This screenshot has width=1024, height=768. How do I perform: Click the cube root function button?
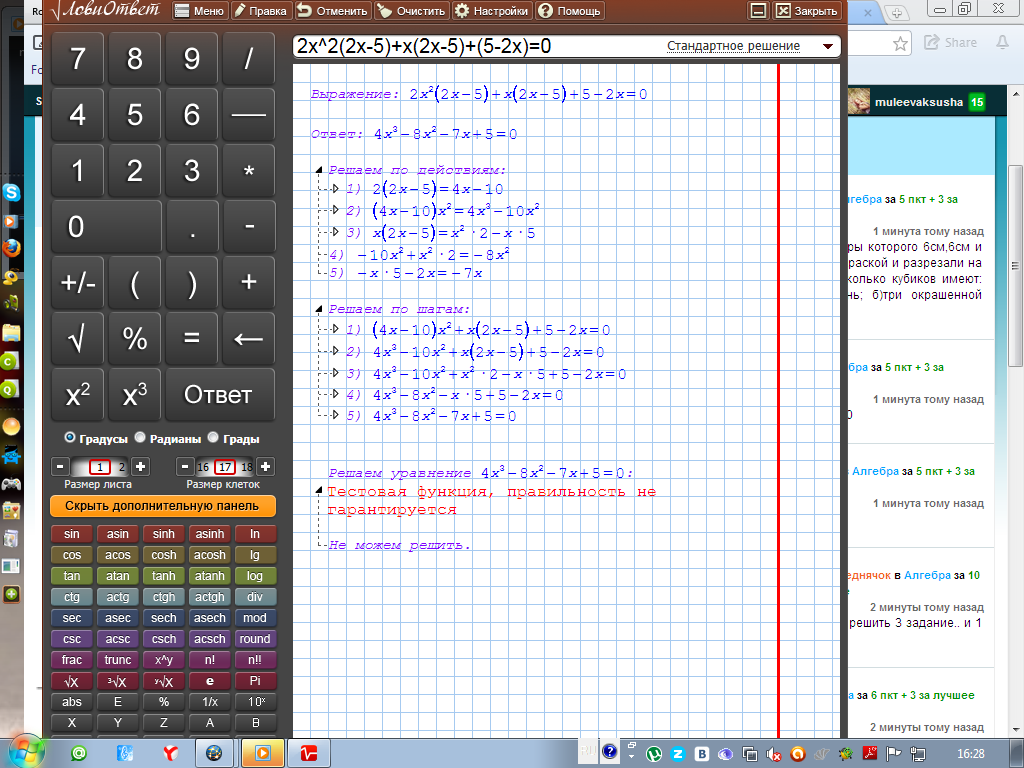(x=118, y=680)
